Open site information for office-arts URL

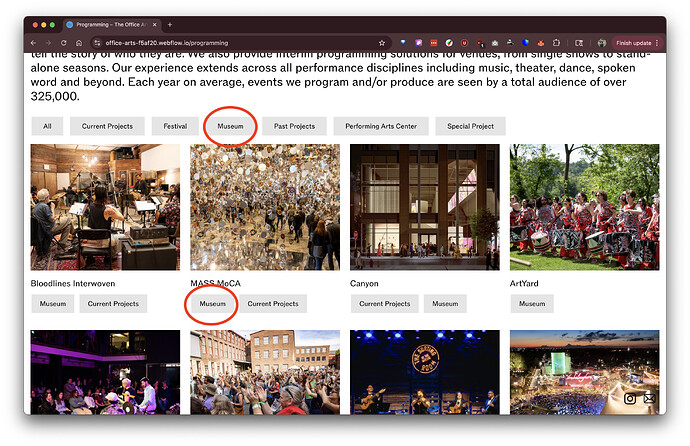[97, 43]
